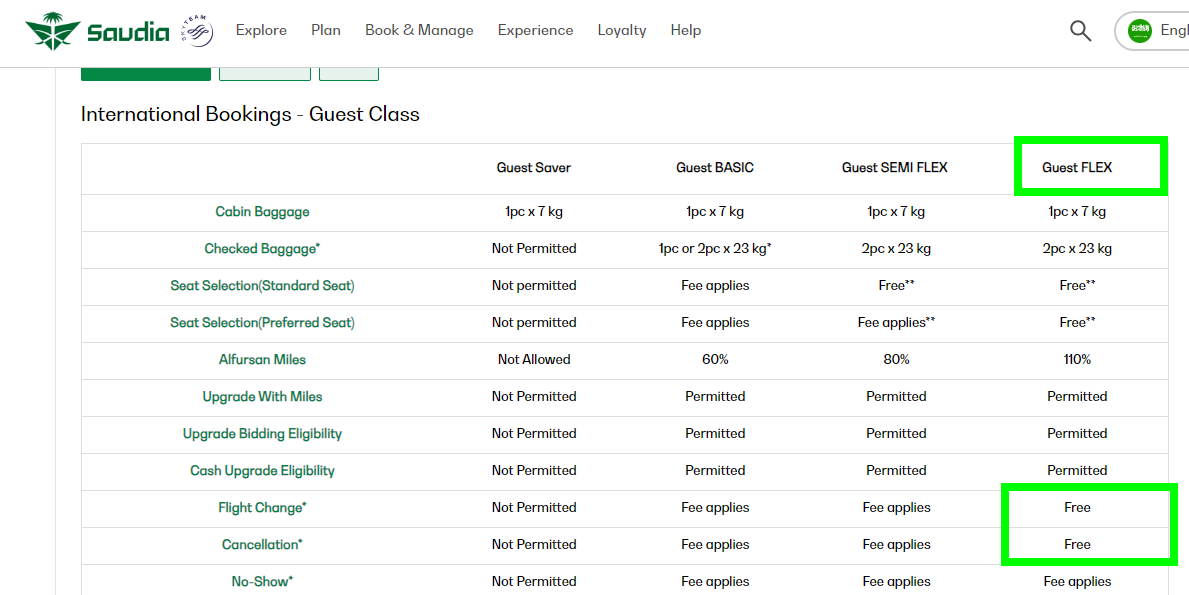The image size is (1189, 595).
Task: Click the Saudia logo
Action: pyautogui.click(x=97, y=31)
